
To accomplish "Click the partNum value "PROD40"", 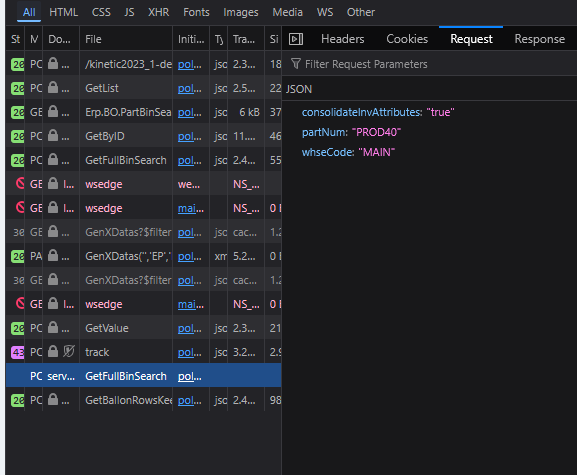I will (x=376, y=132).
